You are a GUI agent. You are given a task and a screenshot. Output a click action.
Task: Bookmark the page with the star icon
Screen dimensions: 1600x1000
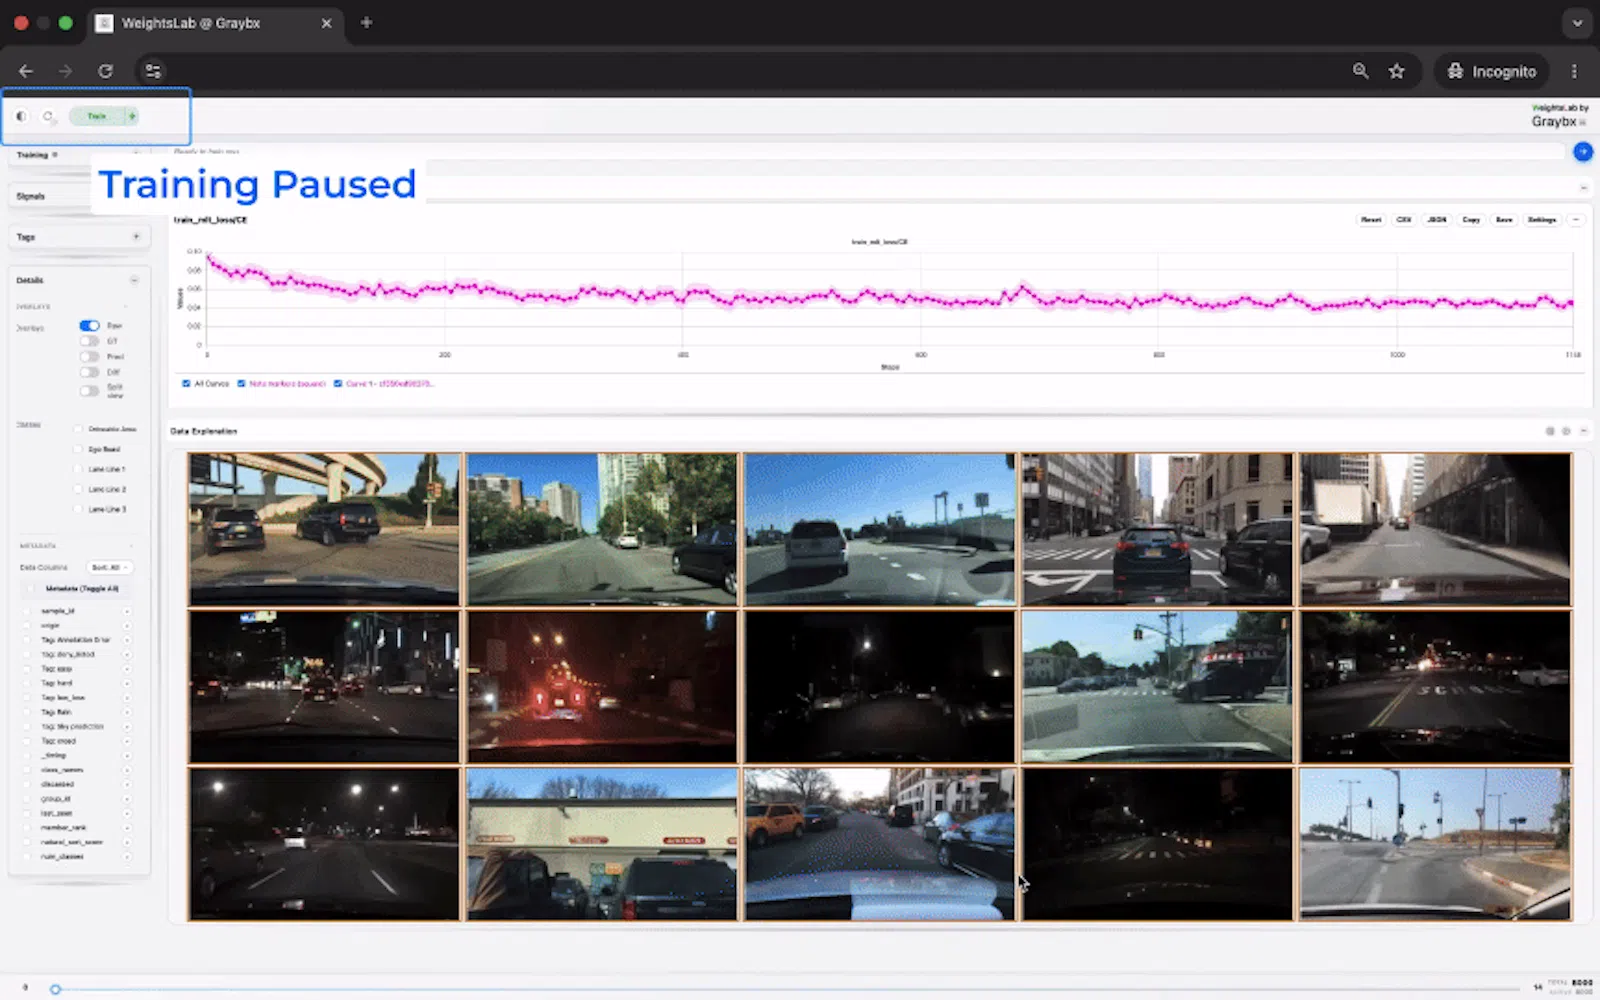coord(1396,71)
